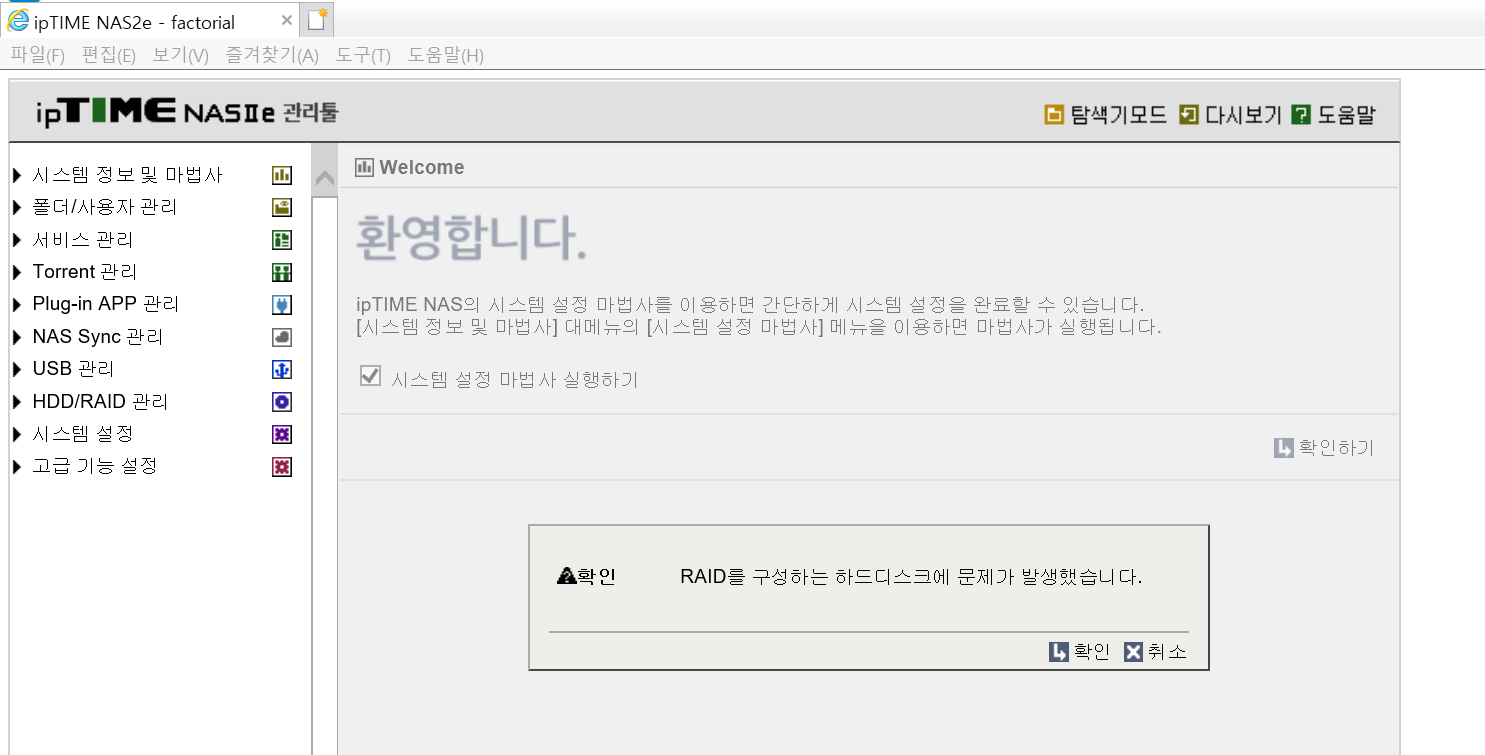Expand Plug-in APP 관리 tree arrow
Viewport: 1485px width, 755px height.
pyautogui.click(x=17, y=304)
